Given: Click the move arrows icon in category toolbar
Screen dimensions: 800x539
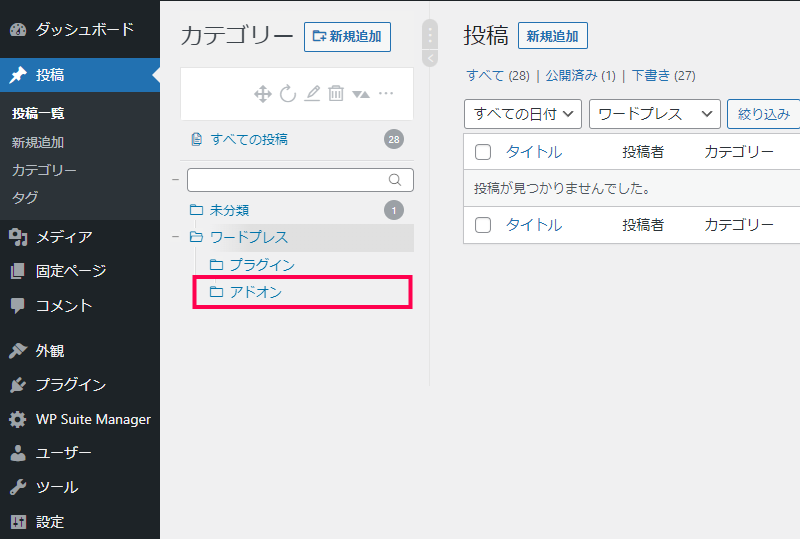Looking at the screenshot, I should [263, 94].
